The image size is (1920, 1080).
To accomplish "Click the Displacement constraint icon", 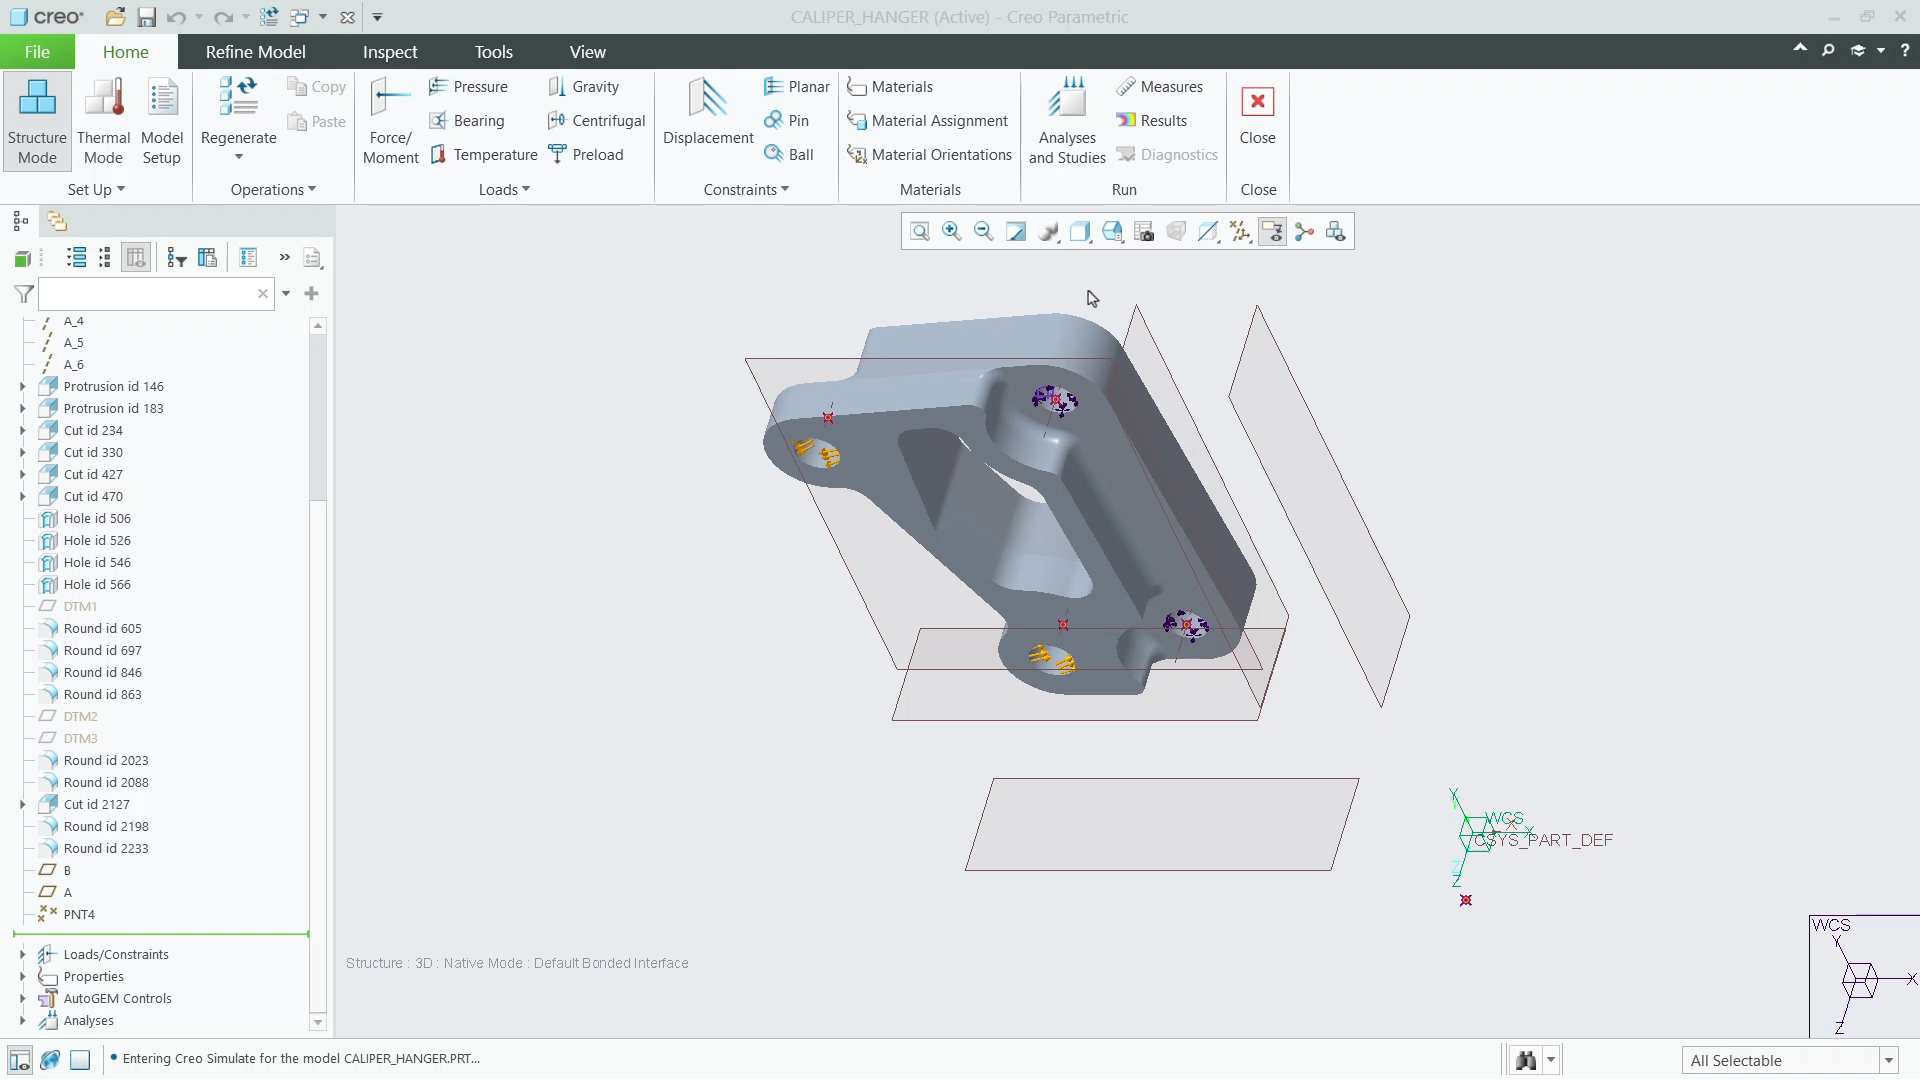I will point(708,112).
